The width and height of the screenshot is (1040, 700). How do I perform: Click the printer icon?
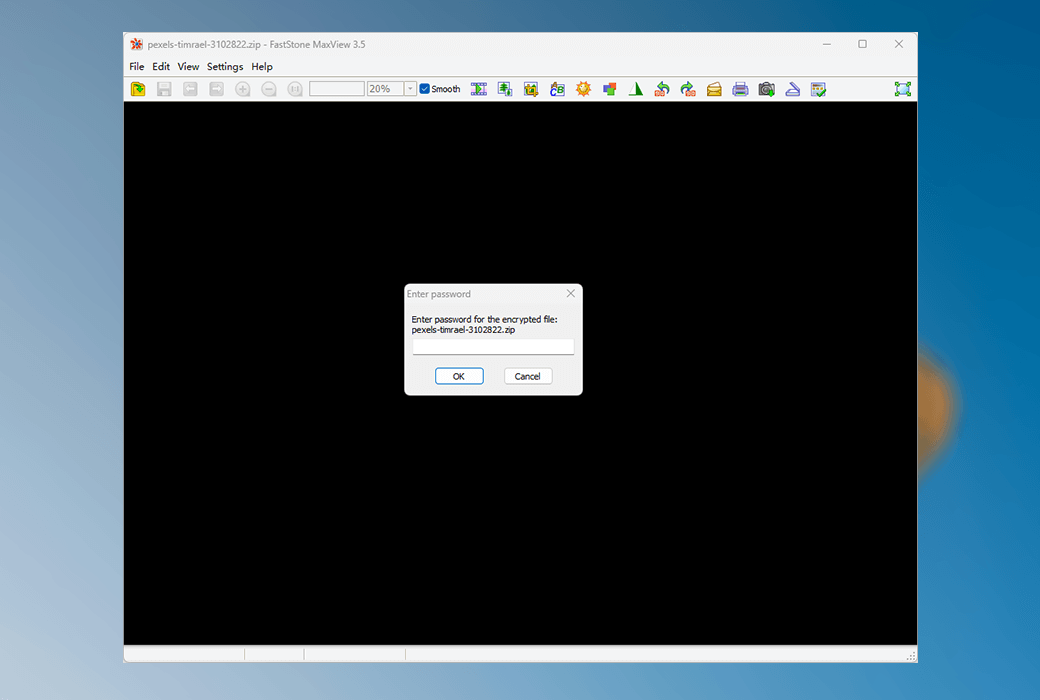(x=740, y=89)
